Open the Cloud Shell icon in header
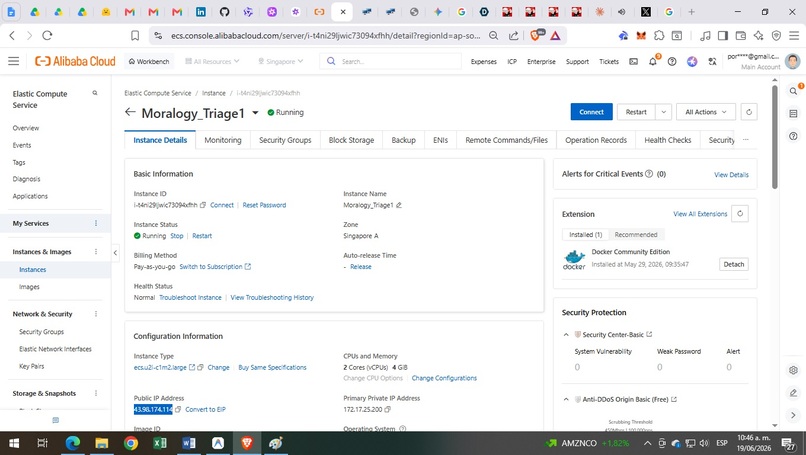 pyautogui.click(x=633, y=61)
